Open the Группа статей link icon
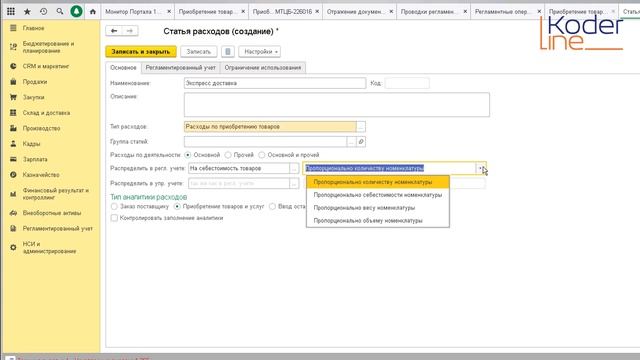640x360 pixels. click(361, 142)
